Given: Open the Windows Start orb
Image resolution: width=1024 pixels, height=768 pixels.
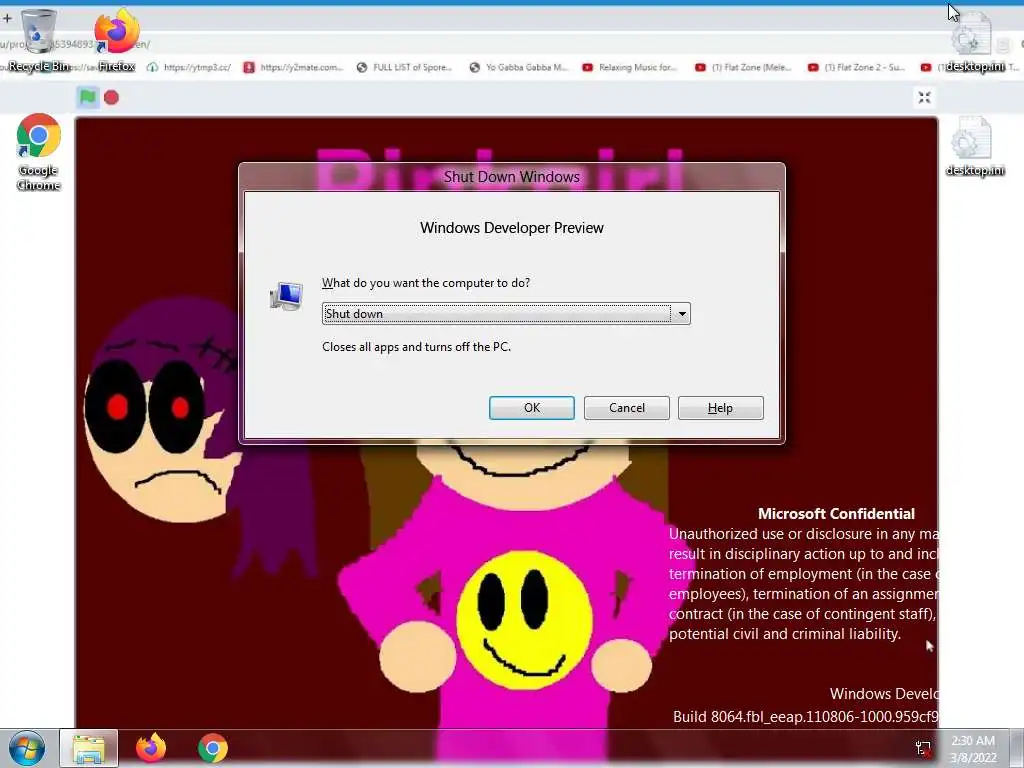Looking at the screenshot, I should [27, 748].
